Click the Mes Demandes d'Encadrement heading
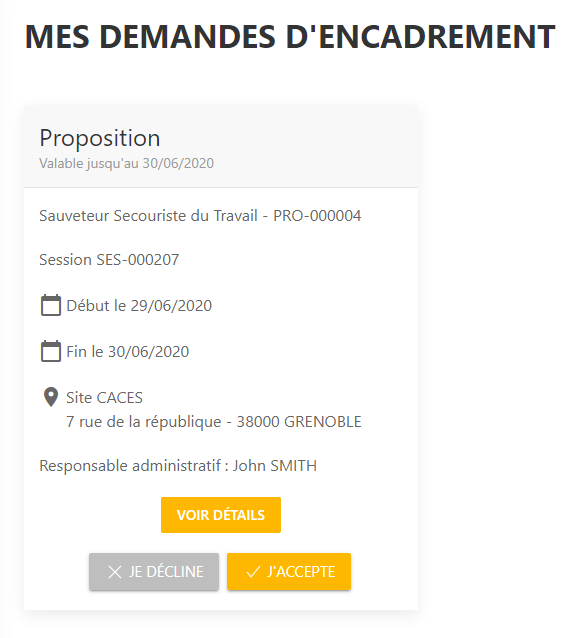The image size is (573, 638). click(290, 37)
